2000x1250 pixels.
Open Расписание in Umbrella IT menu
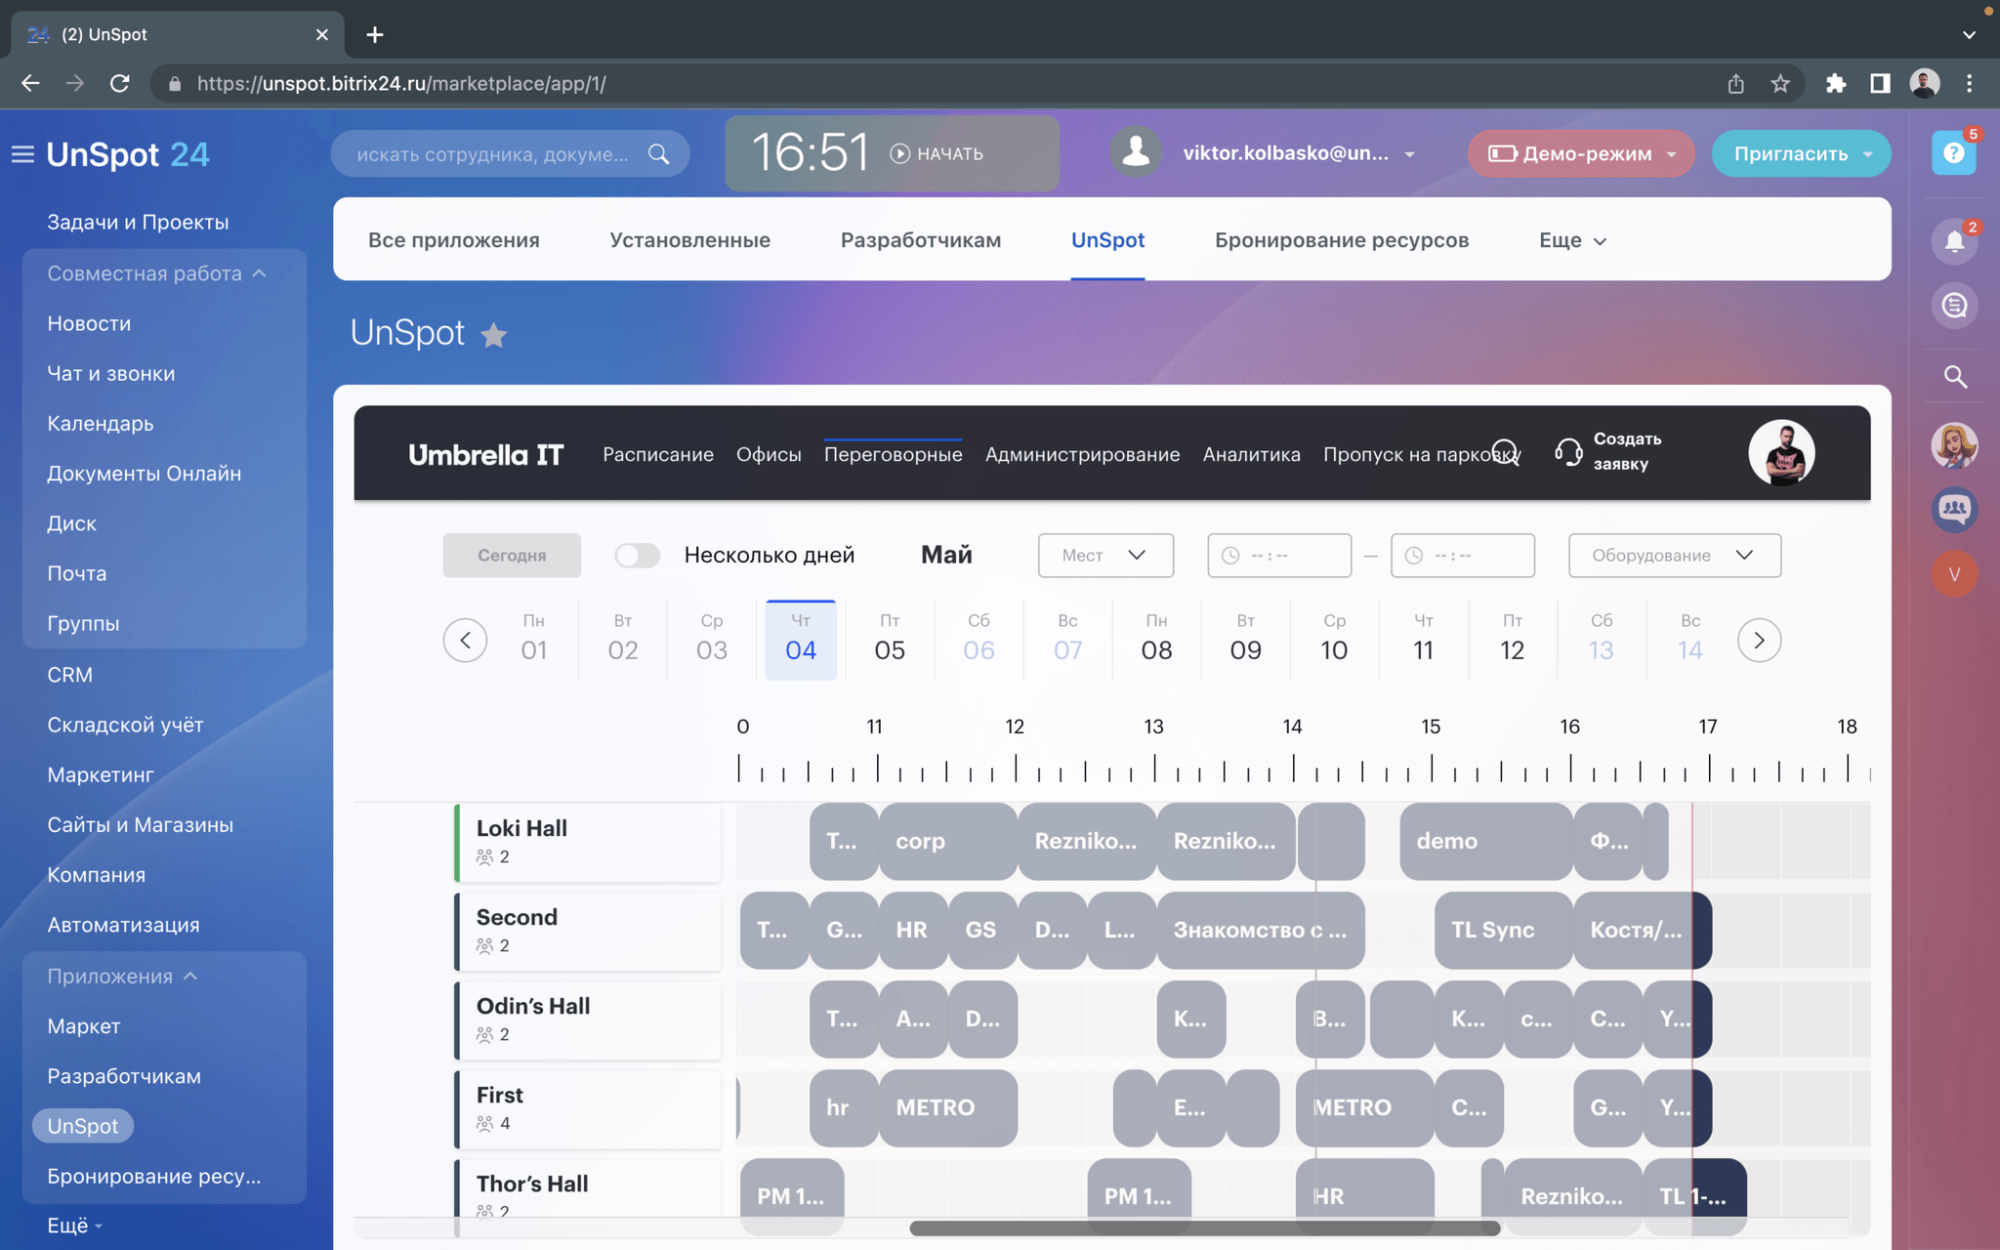pos(658,454)
